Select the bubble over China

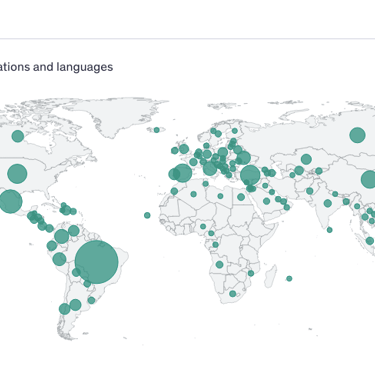click(369, 179)
